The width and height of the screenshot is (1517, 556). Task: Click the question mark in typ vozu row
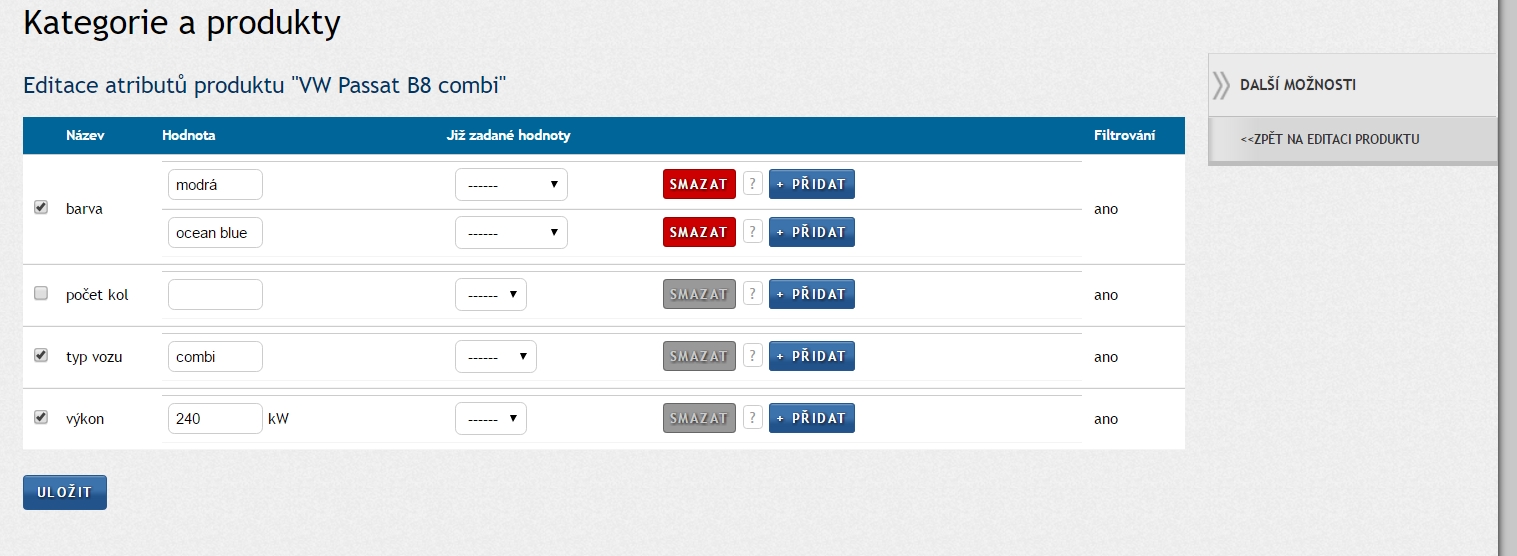pos(753,356)
